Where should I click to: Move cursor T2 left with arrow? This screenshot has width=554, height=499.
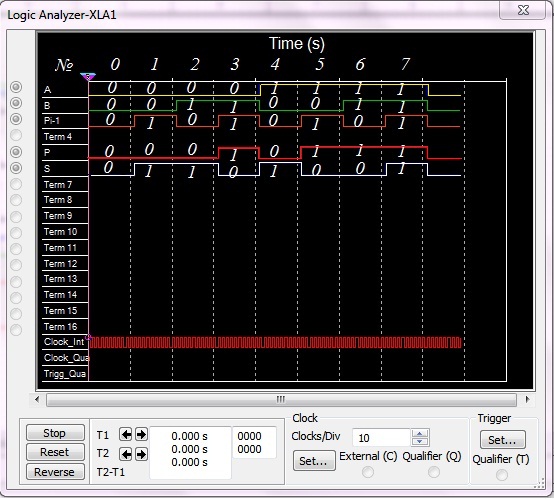click(125, 454)
